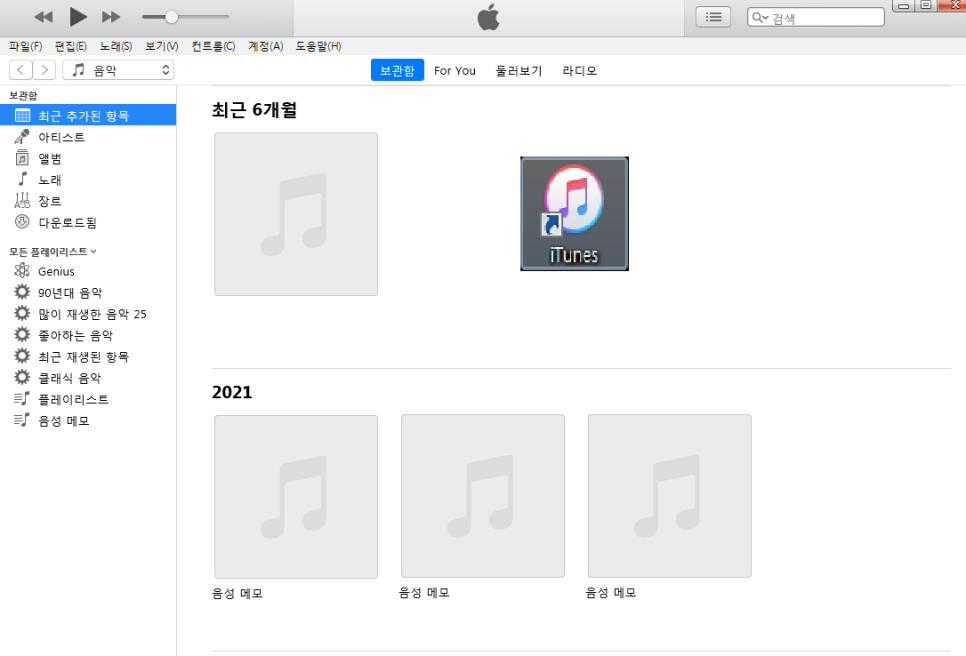This screenshot has height=656, width=966.
Task: Start playback with the Play button
Action: [78, 17]
